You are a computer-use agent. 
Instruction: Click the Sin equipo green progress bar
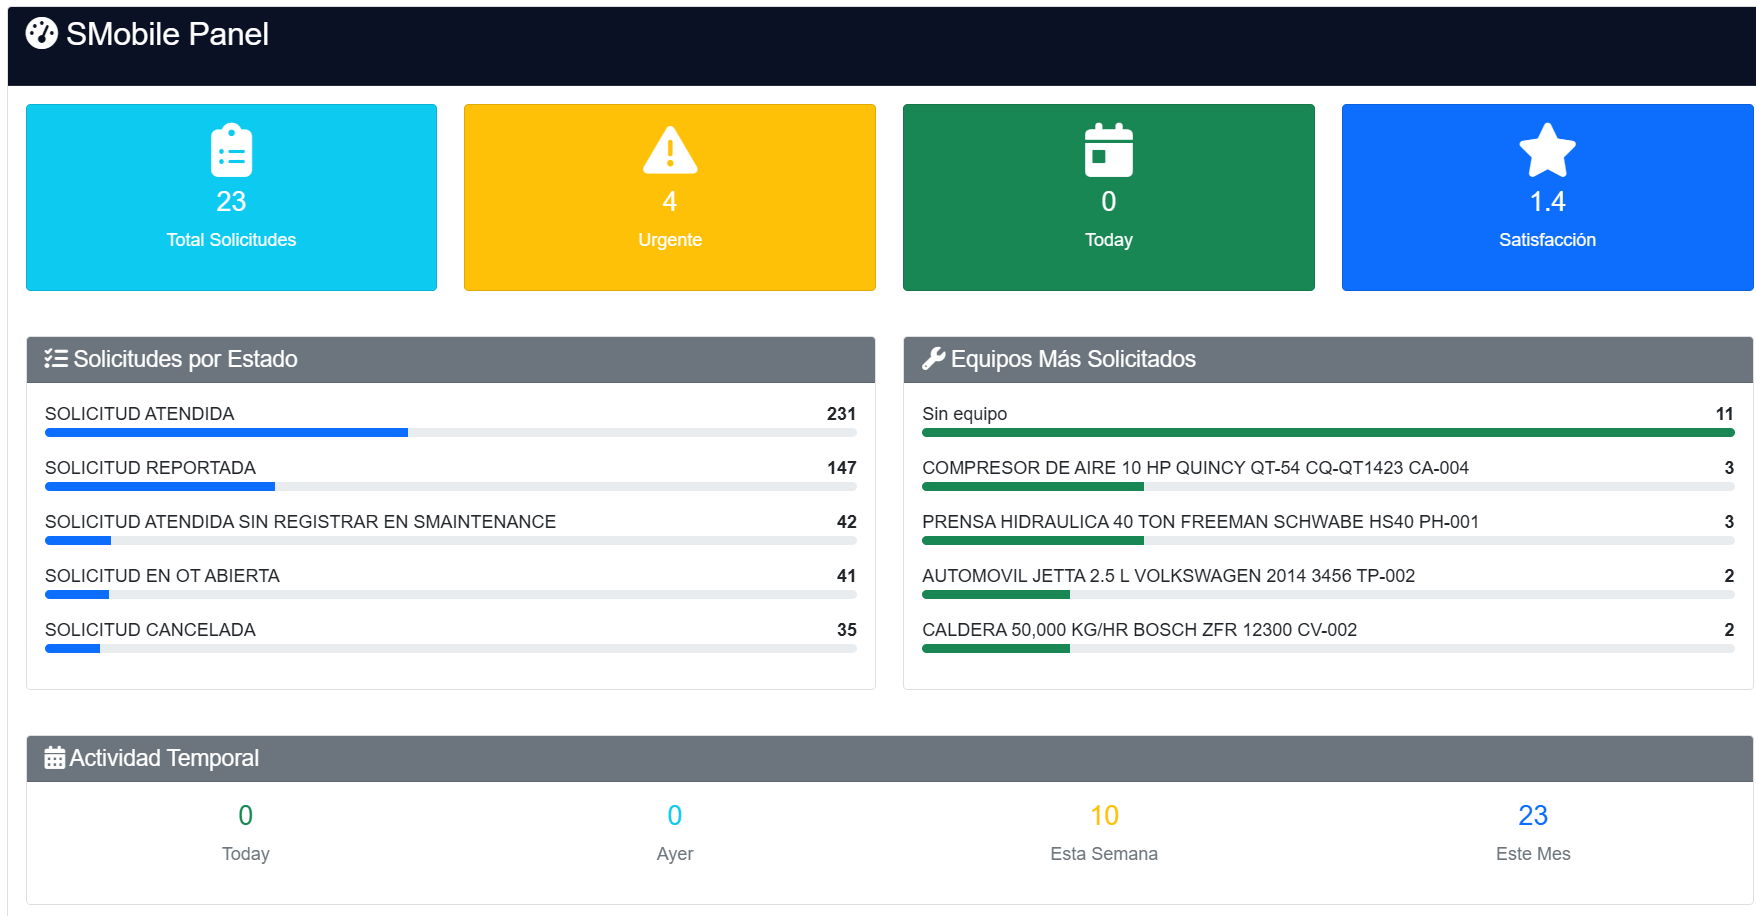click(1328, 433)
